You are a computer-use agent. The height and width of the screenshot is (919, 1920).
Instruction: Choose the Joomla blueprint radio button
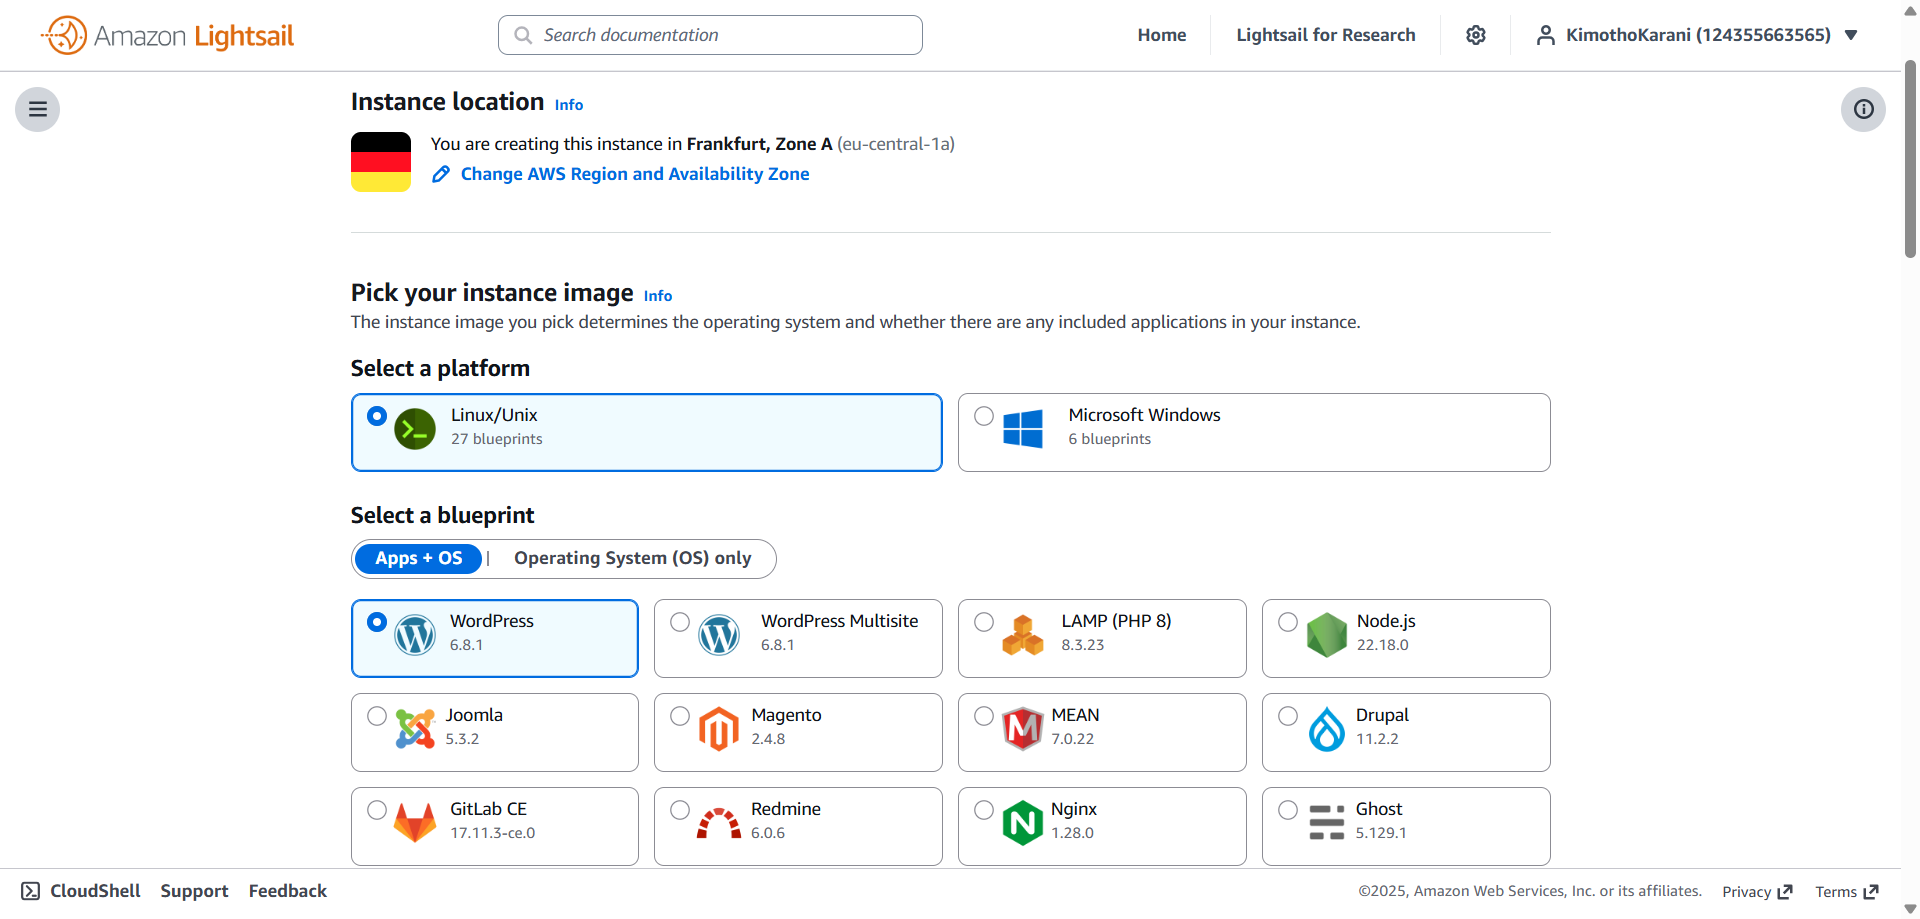tap(377, 716)
